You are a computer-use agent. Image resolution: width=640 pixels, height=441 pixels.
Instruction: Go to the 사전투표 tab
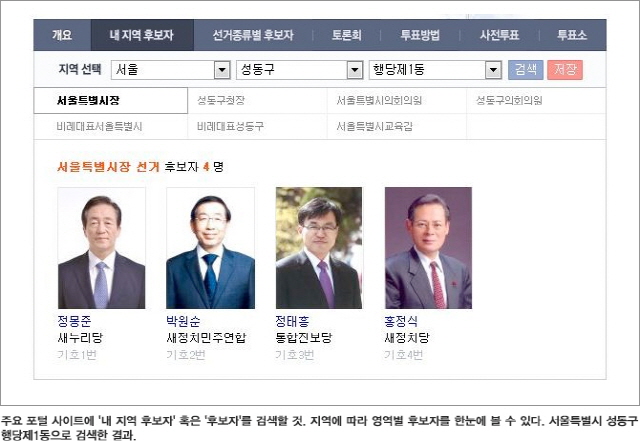click(x=500, y=35)
